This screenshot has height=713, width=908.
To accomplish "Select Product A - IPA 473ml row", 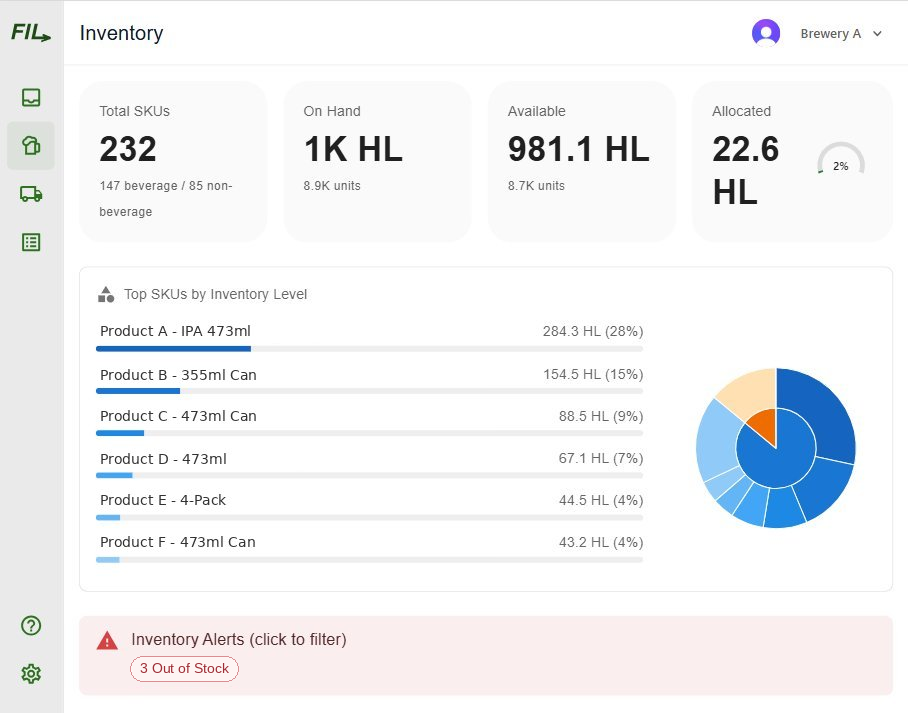I will point(369,338).
